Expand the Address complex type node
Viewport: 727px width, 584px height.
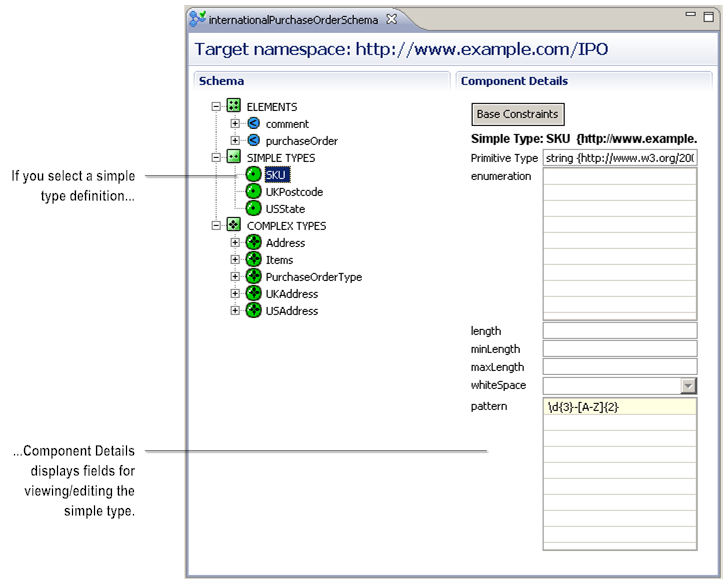pyautogui.click(x=236, y=243)
